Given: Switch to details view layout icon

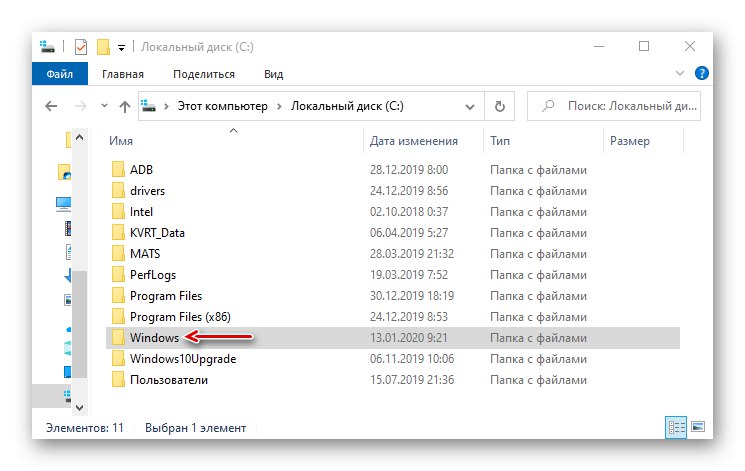Looking at the screenshot, I should point(677,426).
